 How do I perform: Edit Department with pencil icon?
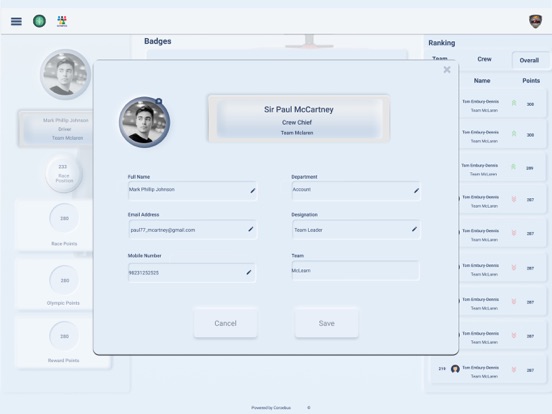416,190
